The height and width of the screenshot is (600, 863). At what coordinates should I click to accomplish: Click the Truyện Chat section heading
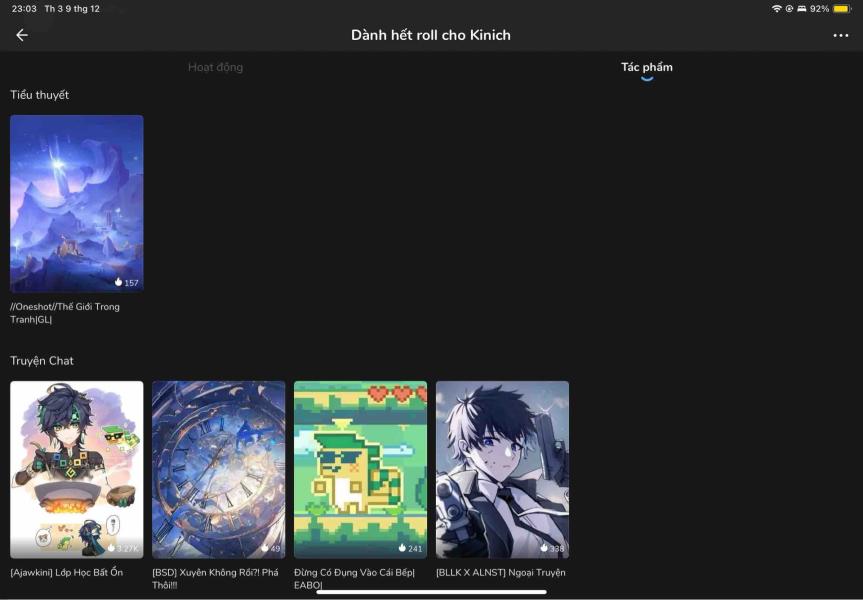(x=42, y=361)
